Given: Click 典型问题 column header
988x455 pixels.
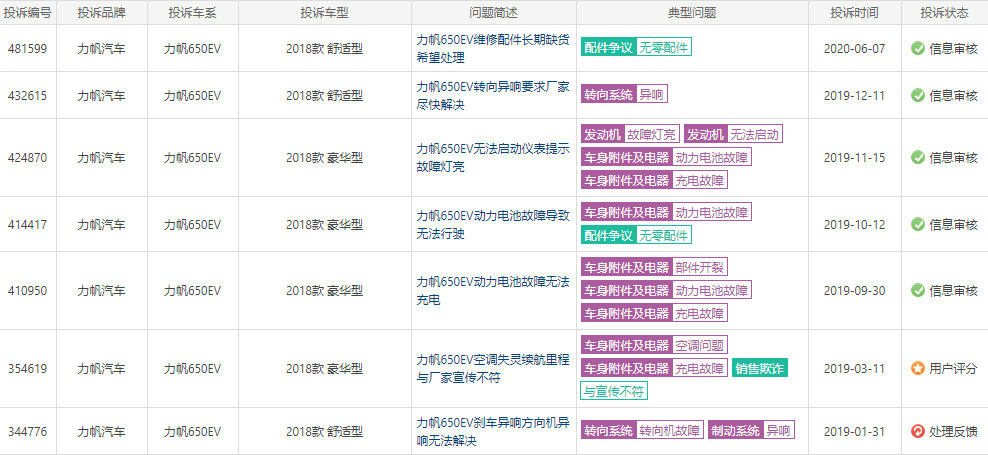Looking at the screenshot, I should coord(692,13).
